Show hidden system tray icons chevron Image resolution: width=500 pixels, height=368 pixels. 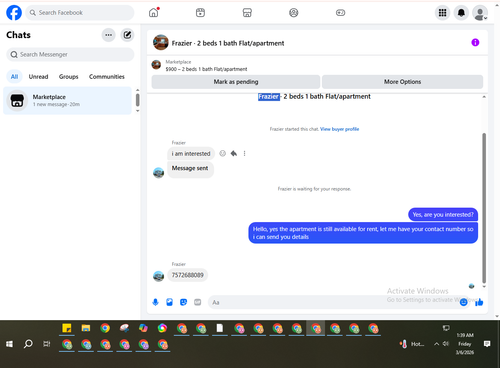tap(436, 344)
